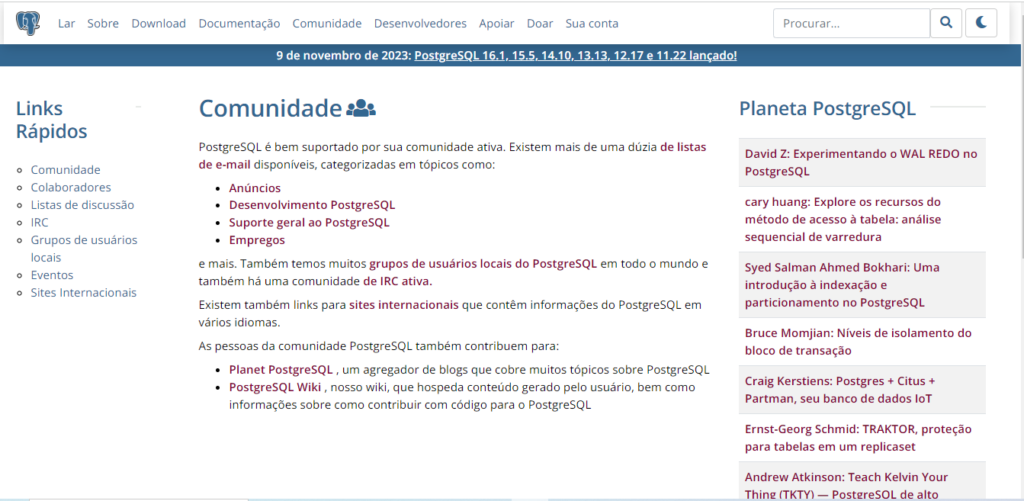Open Eventos sidebar link
Viewport: 1024px width, 501px height.
tap(52, 275)
